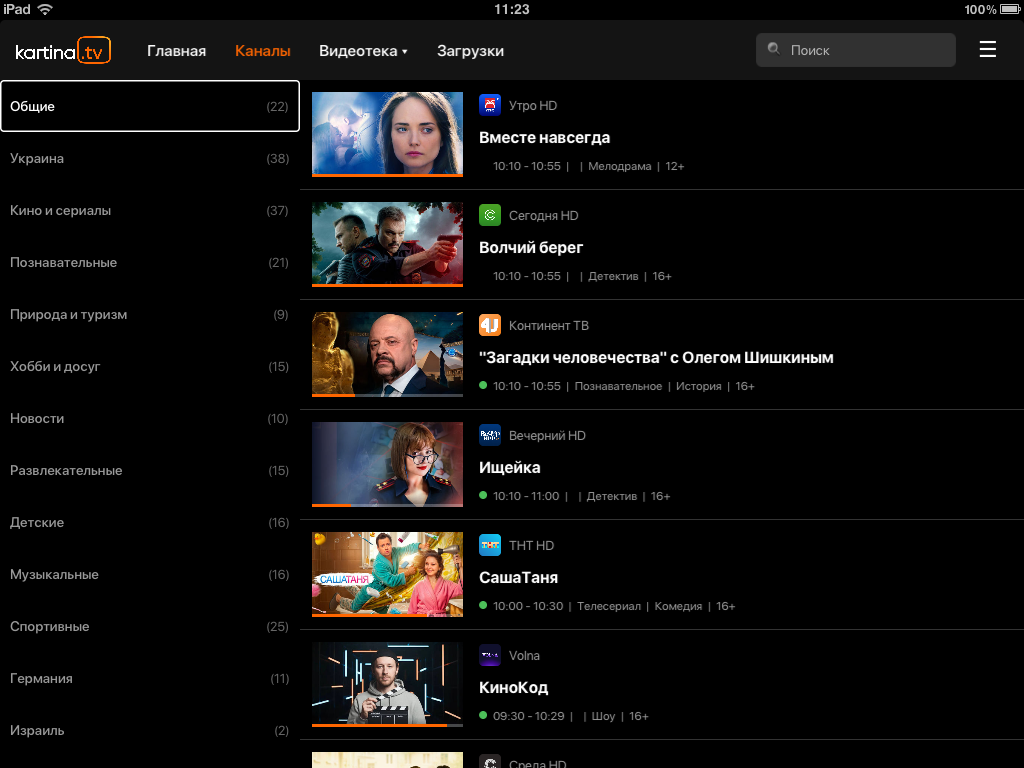Screen dimensions: 1024x768
Task: Open the Загрузки tab
Action: (470, 51)
